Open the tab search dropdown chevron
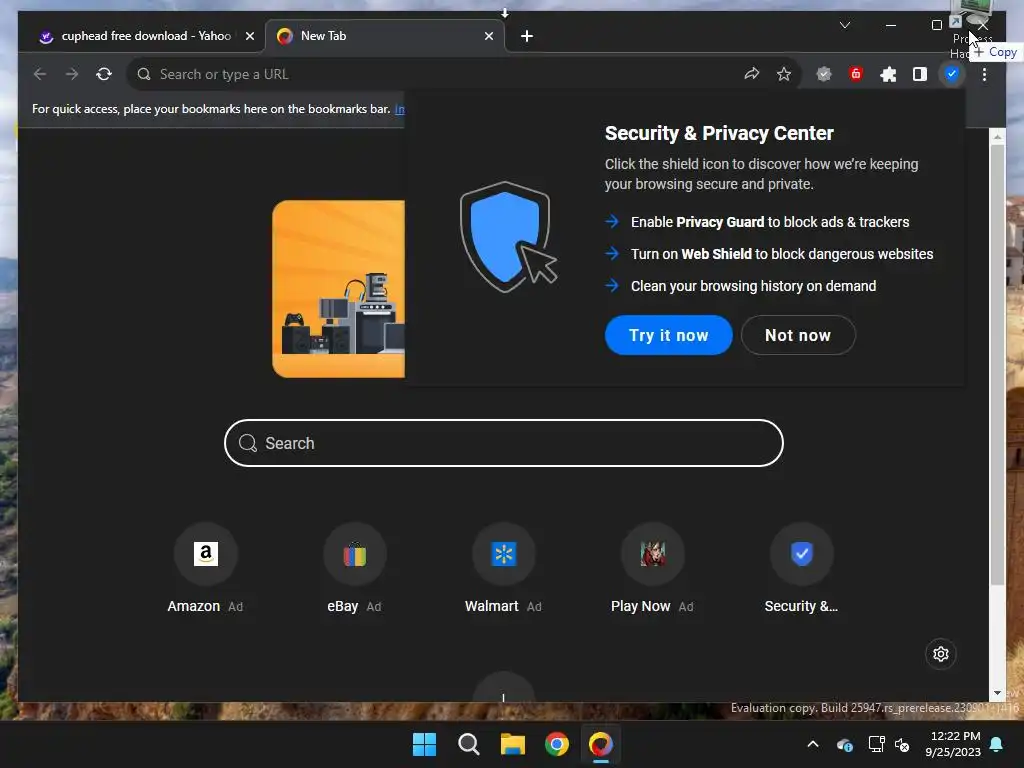This screenshot has width=1024, height=768. [844, 25]
